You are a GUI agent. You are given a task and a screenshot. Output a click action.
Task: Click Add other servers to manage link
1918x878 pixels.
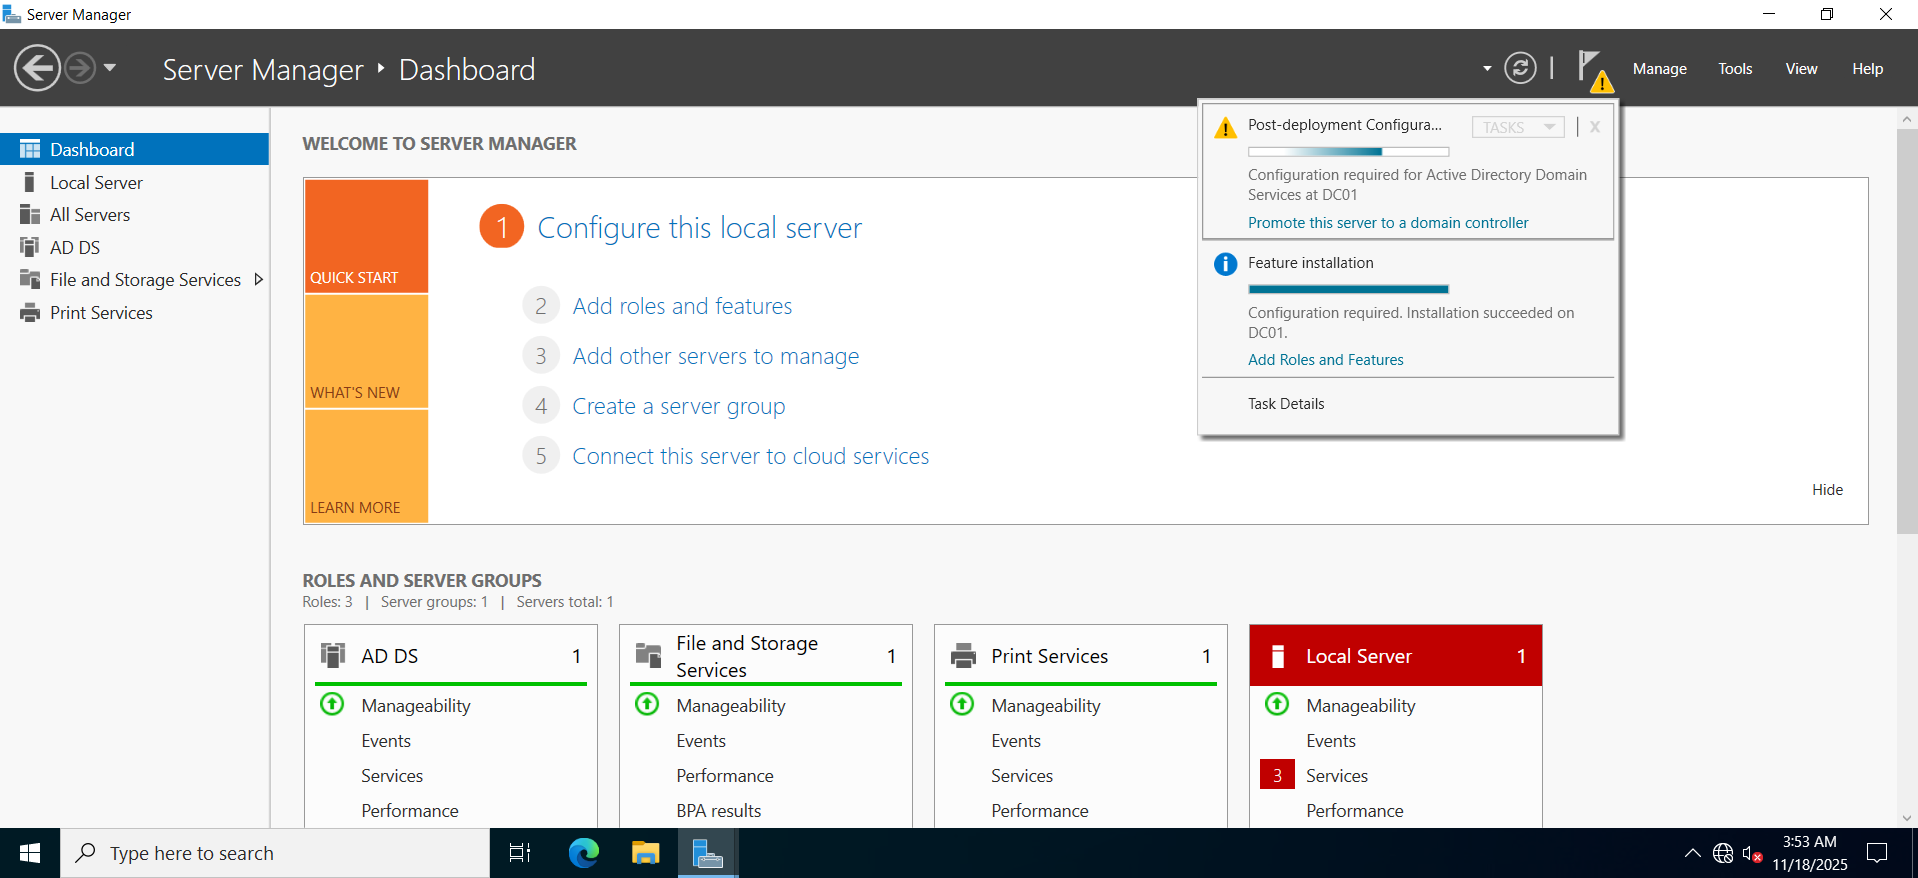715,356
